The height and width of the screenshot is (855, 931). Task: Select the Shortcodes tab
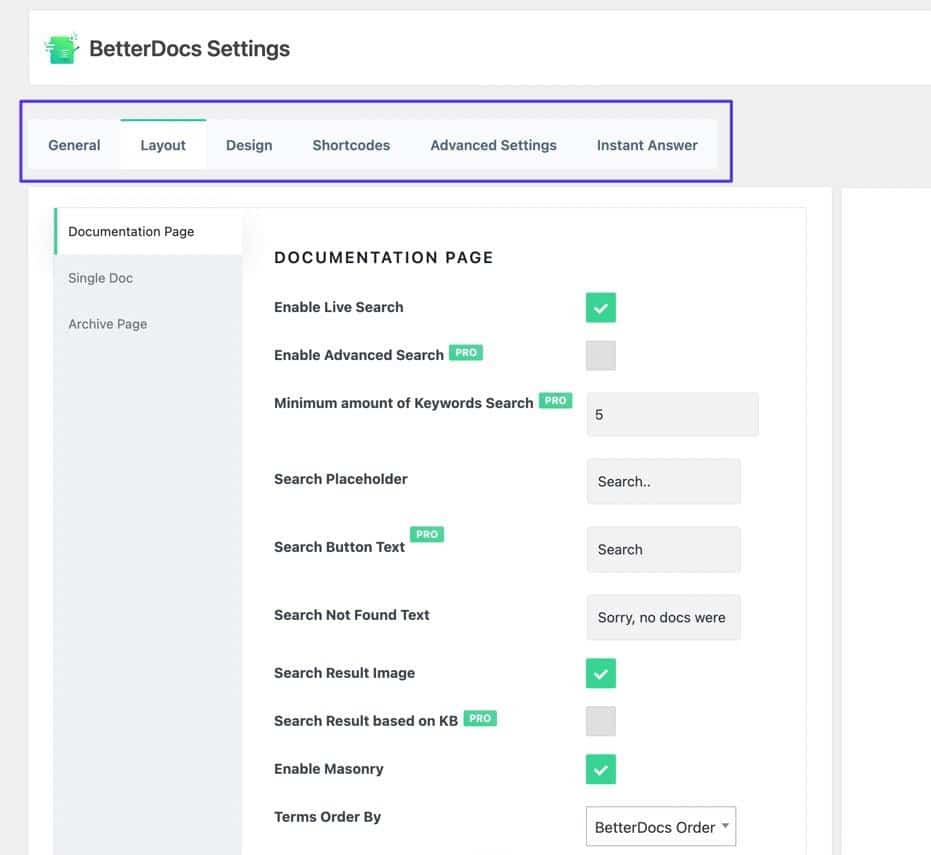point(351,144)
